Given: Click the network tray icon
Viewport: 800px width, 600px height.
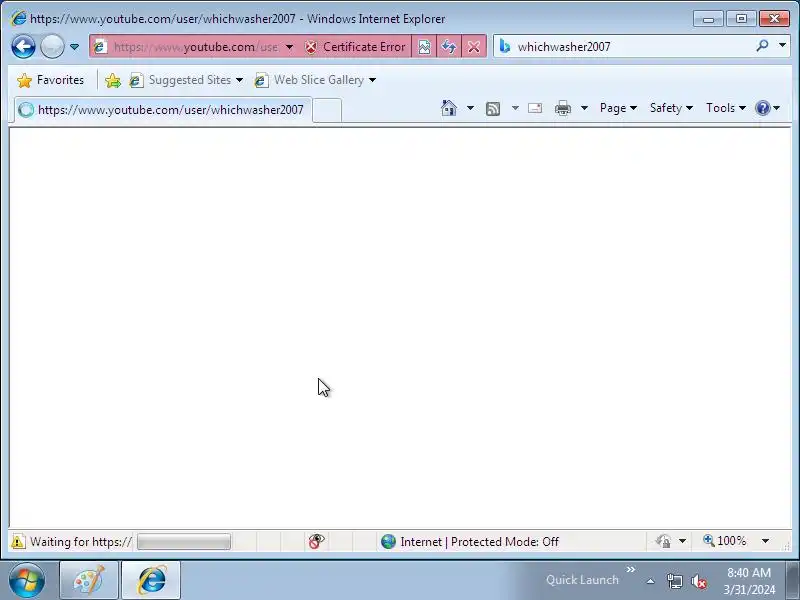Looking at the screenshot, I should pyautogui.click(x=674, y=581).
